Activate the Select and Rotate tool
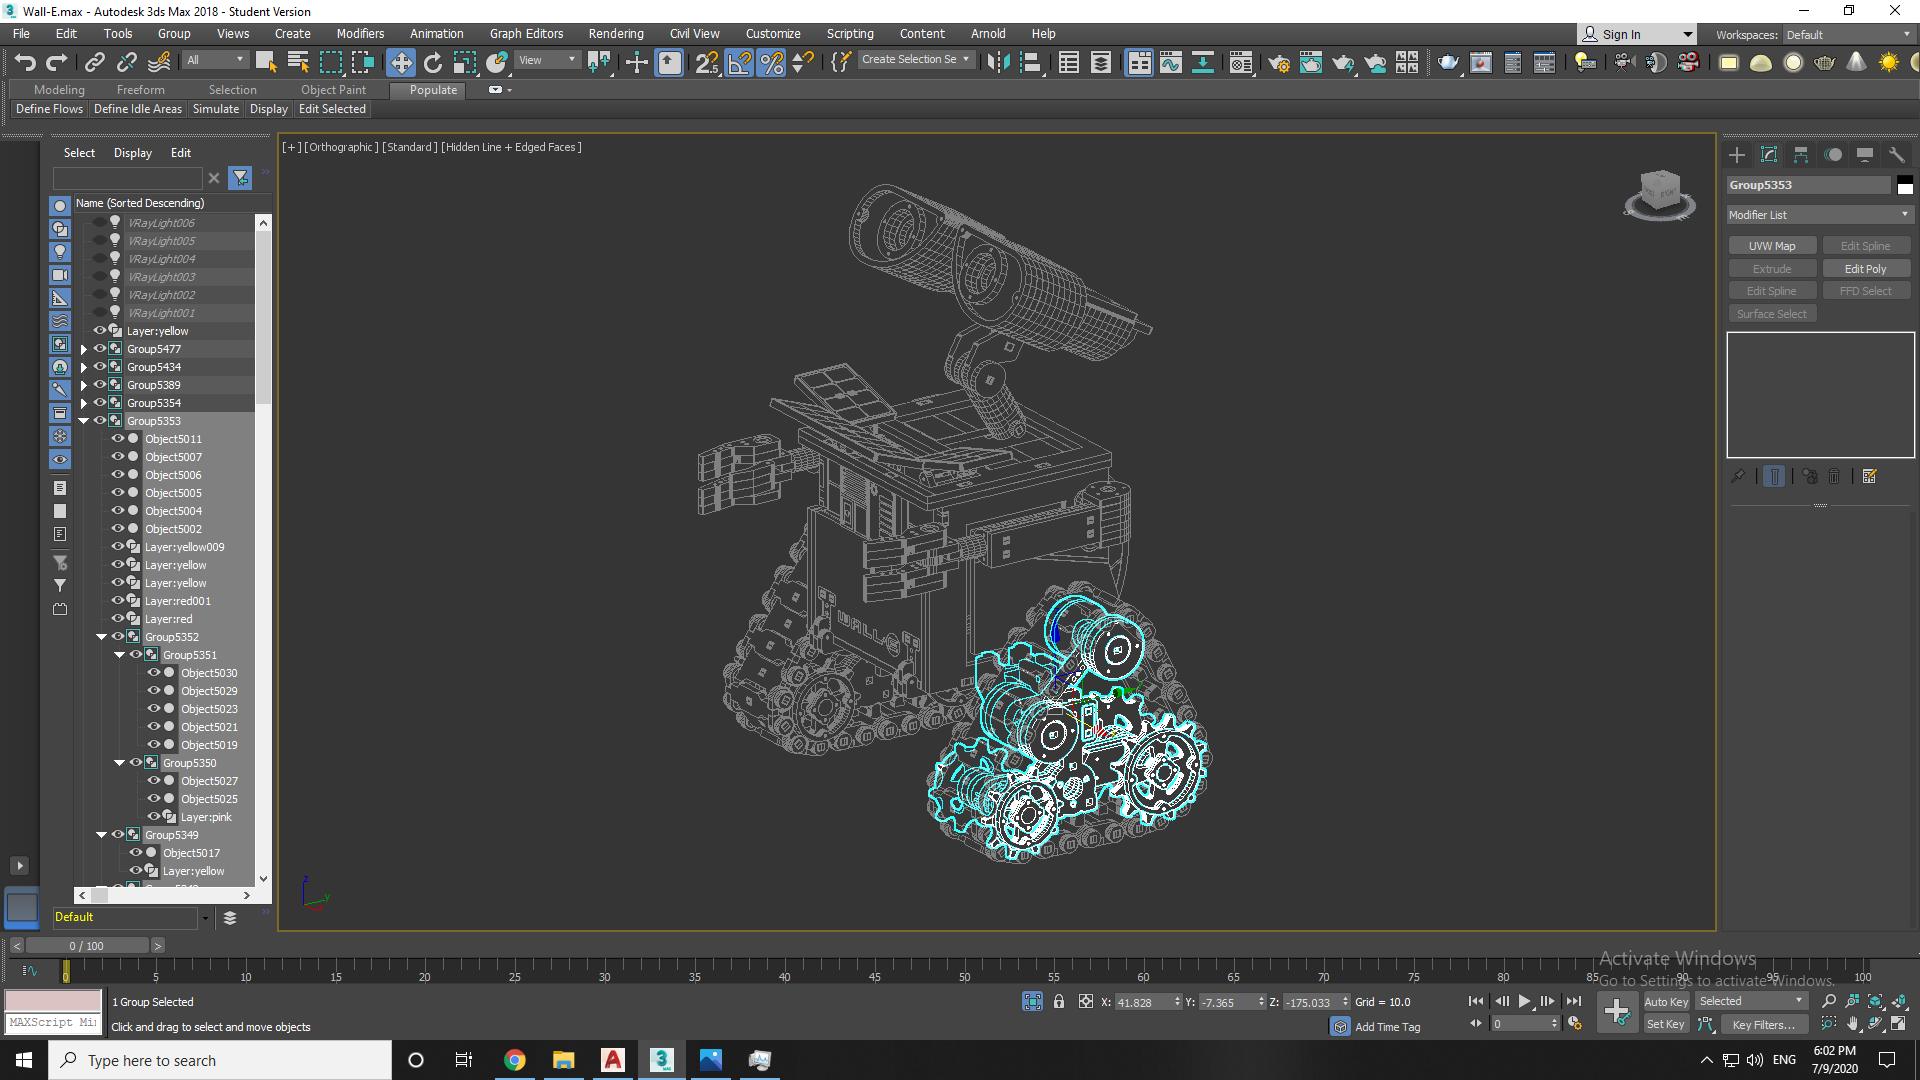Image resolution: width=1920 pixels, height=1080 pixels. click(433, 62)
